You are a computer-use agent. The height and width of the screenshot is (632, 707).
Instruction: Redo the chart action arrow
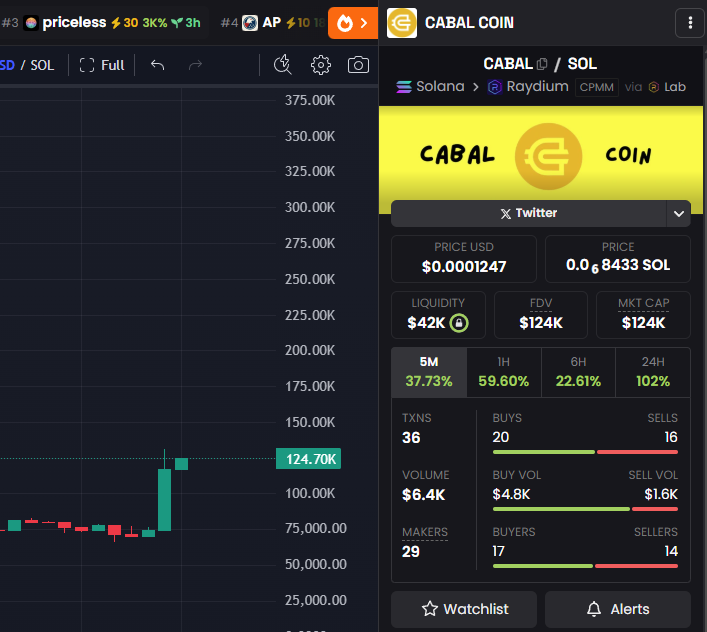coord(195,65)
